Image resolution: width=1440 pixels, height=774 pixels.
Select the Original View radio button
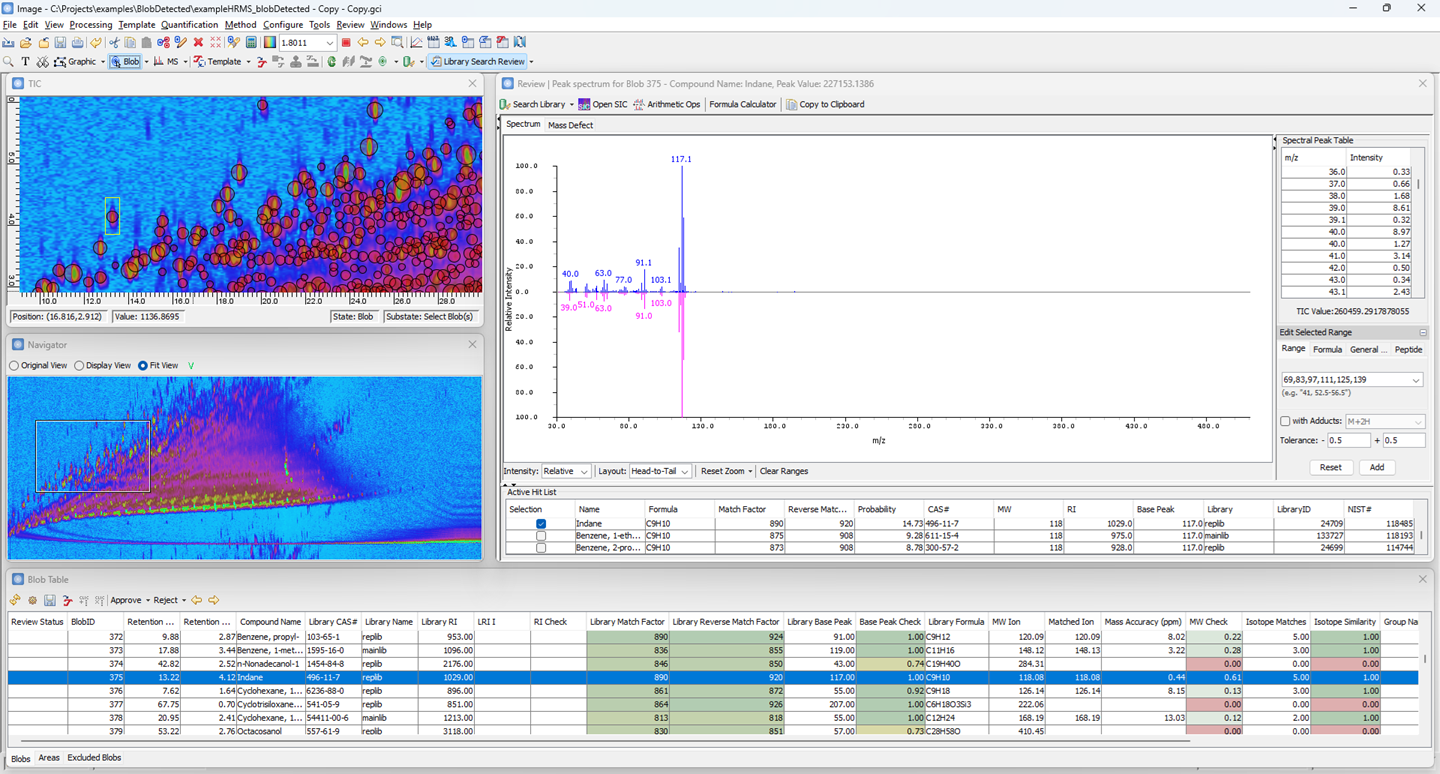pos(14,366)
